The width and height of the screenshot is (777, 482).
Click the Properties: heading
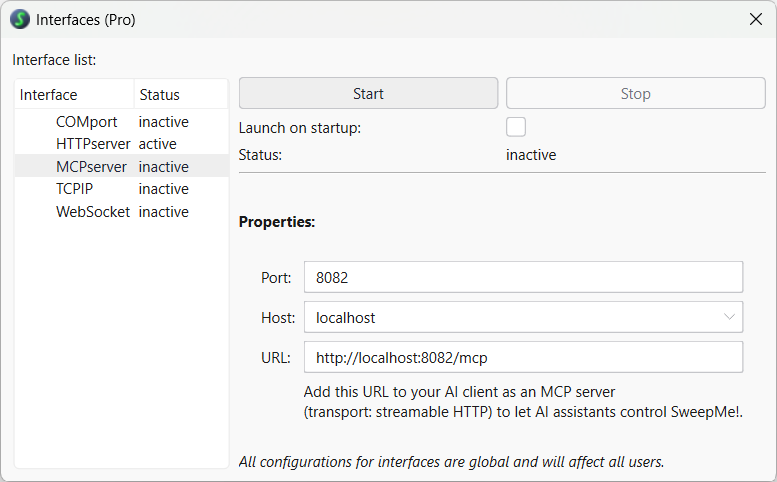click(277, 221)
